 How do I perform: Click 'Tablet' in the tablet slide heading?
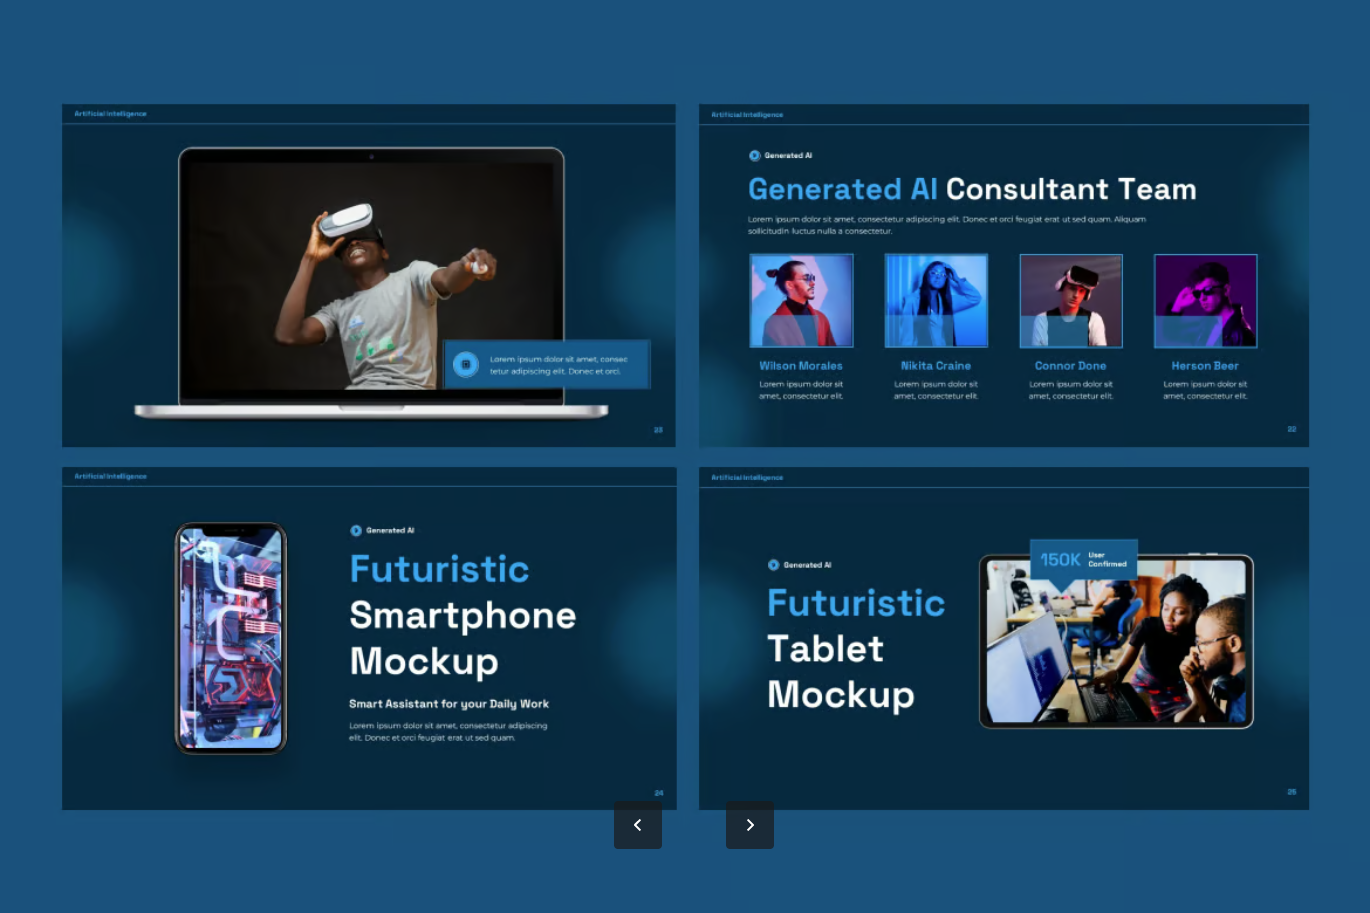[x=825, y=649]
